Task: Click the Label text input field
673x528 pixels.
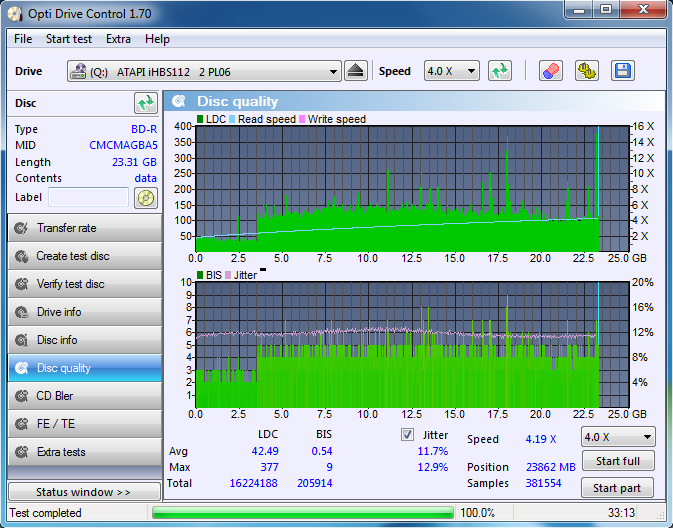Action: coord(88,197)
